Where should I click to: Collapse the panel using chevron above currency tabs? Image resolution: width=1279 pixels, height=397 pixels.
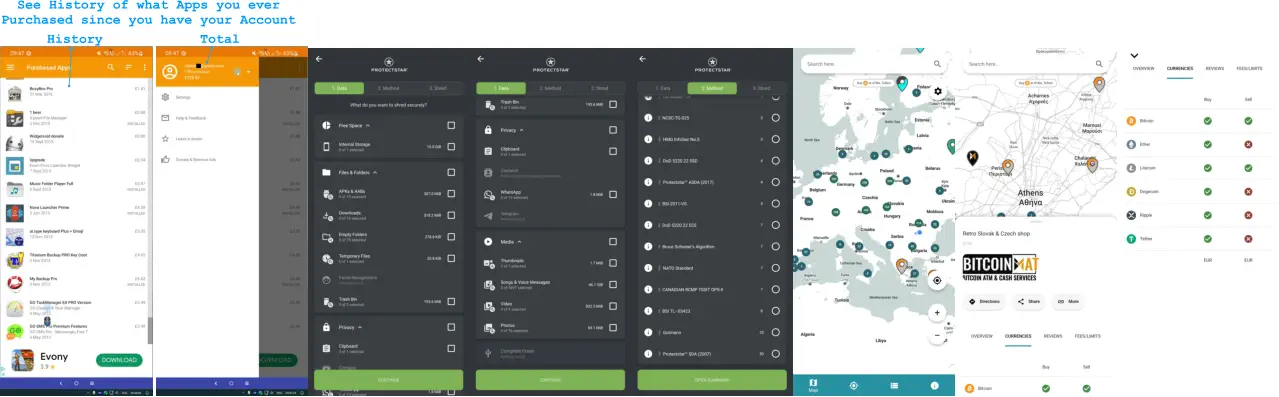(x=1134, y=56)
